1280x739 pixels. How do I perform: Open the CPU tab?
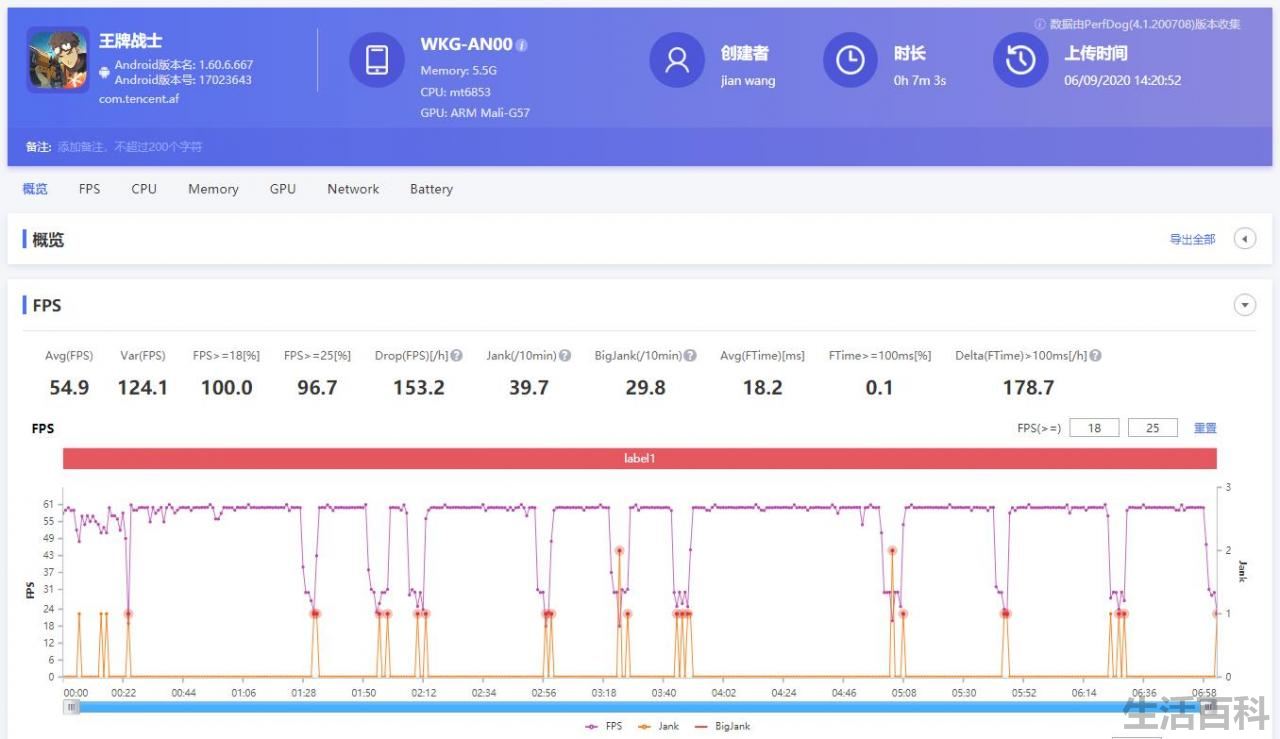pos(144,189)
